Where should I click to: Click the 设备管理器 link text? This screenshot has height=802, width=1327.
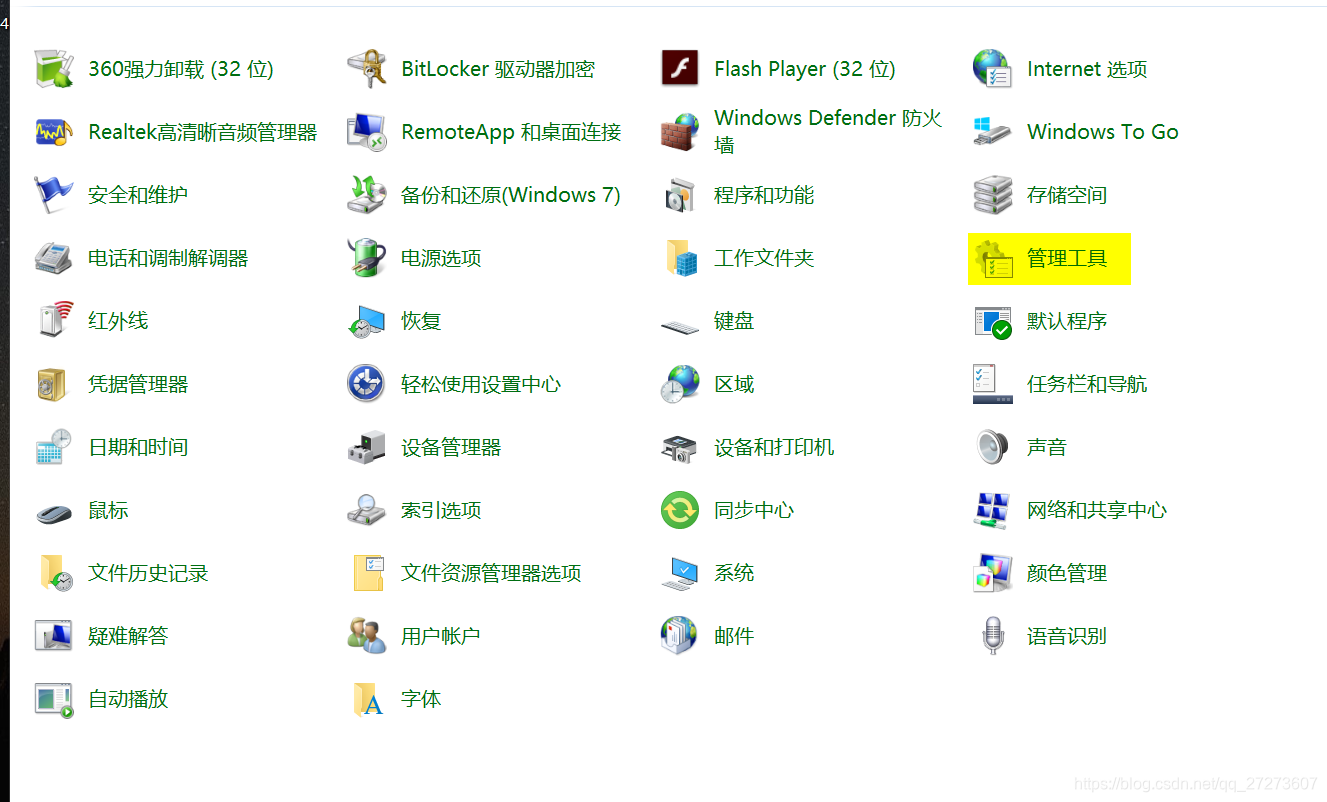[x=451, y=447]
